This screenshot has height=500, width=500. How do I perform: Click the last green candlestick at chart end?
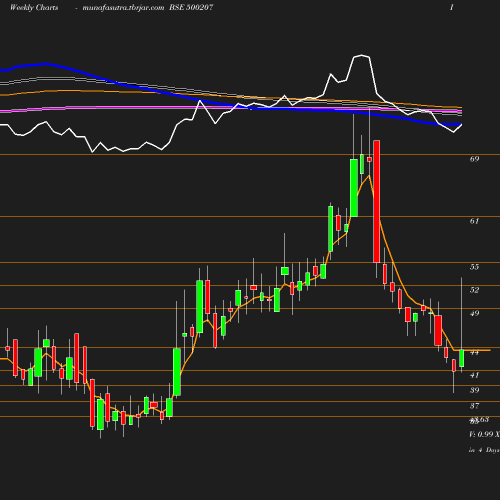click(x=462, y=358)
